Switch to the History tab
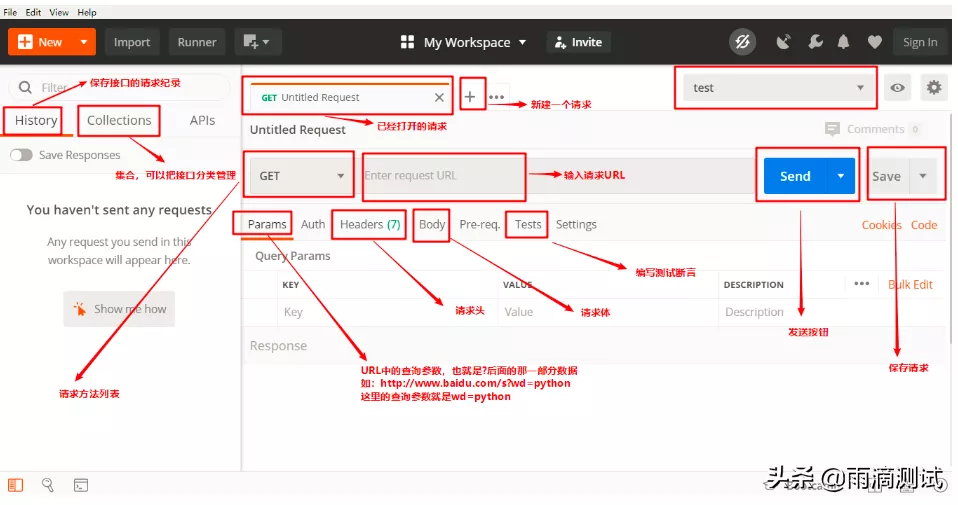Image resolution: width=958 pixels, height=505 pixels. coord(36,120)
